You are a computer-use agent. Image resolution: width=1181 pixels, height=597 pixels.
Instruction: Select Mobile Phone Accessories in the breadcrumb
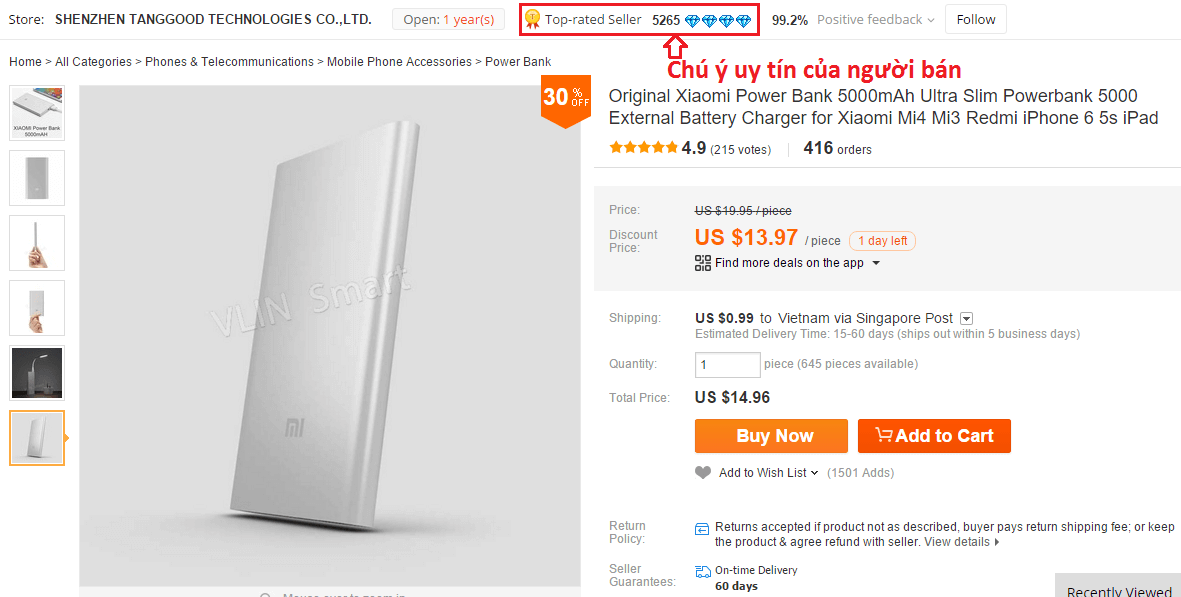coord(399,61)
